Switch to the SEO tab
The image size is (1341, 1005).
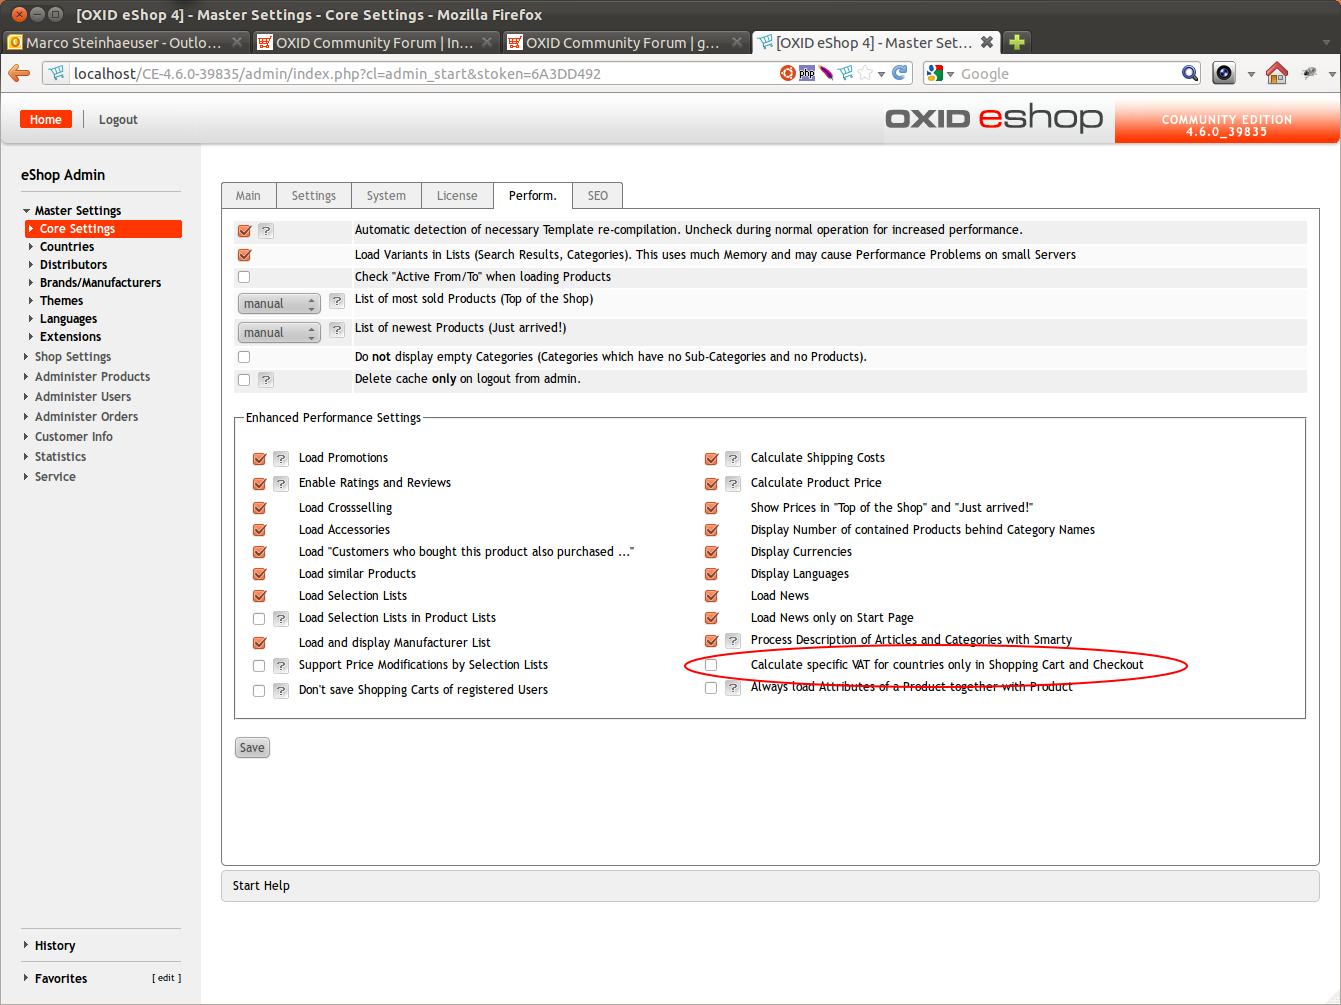597,196
